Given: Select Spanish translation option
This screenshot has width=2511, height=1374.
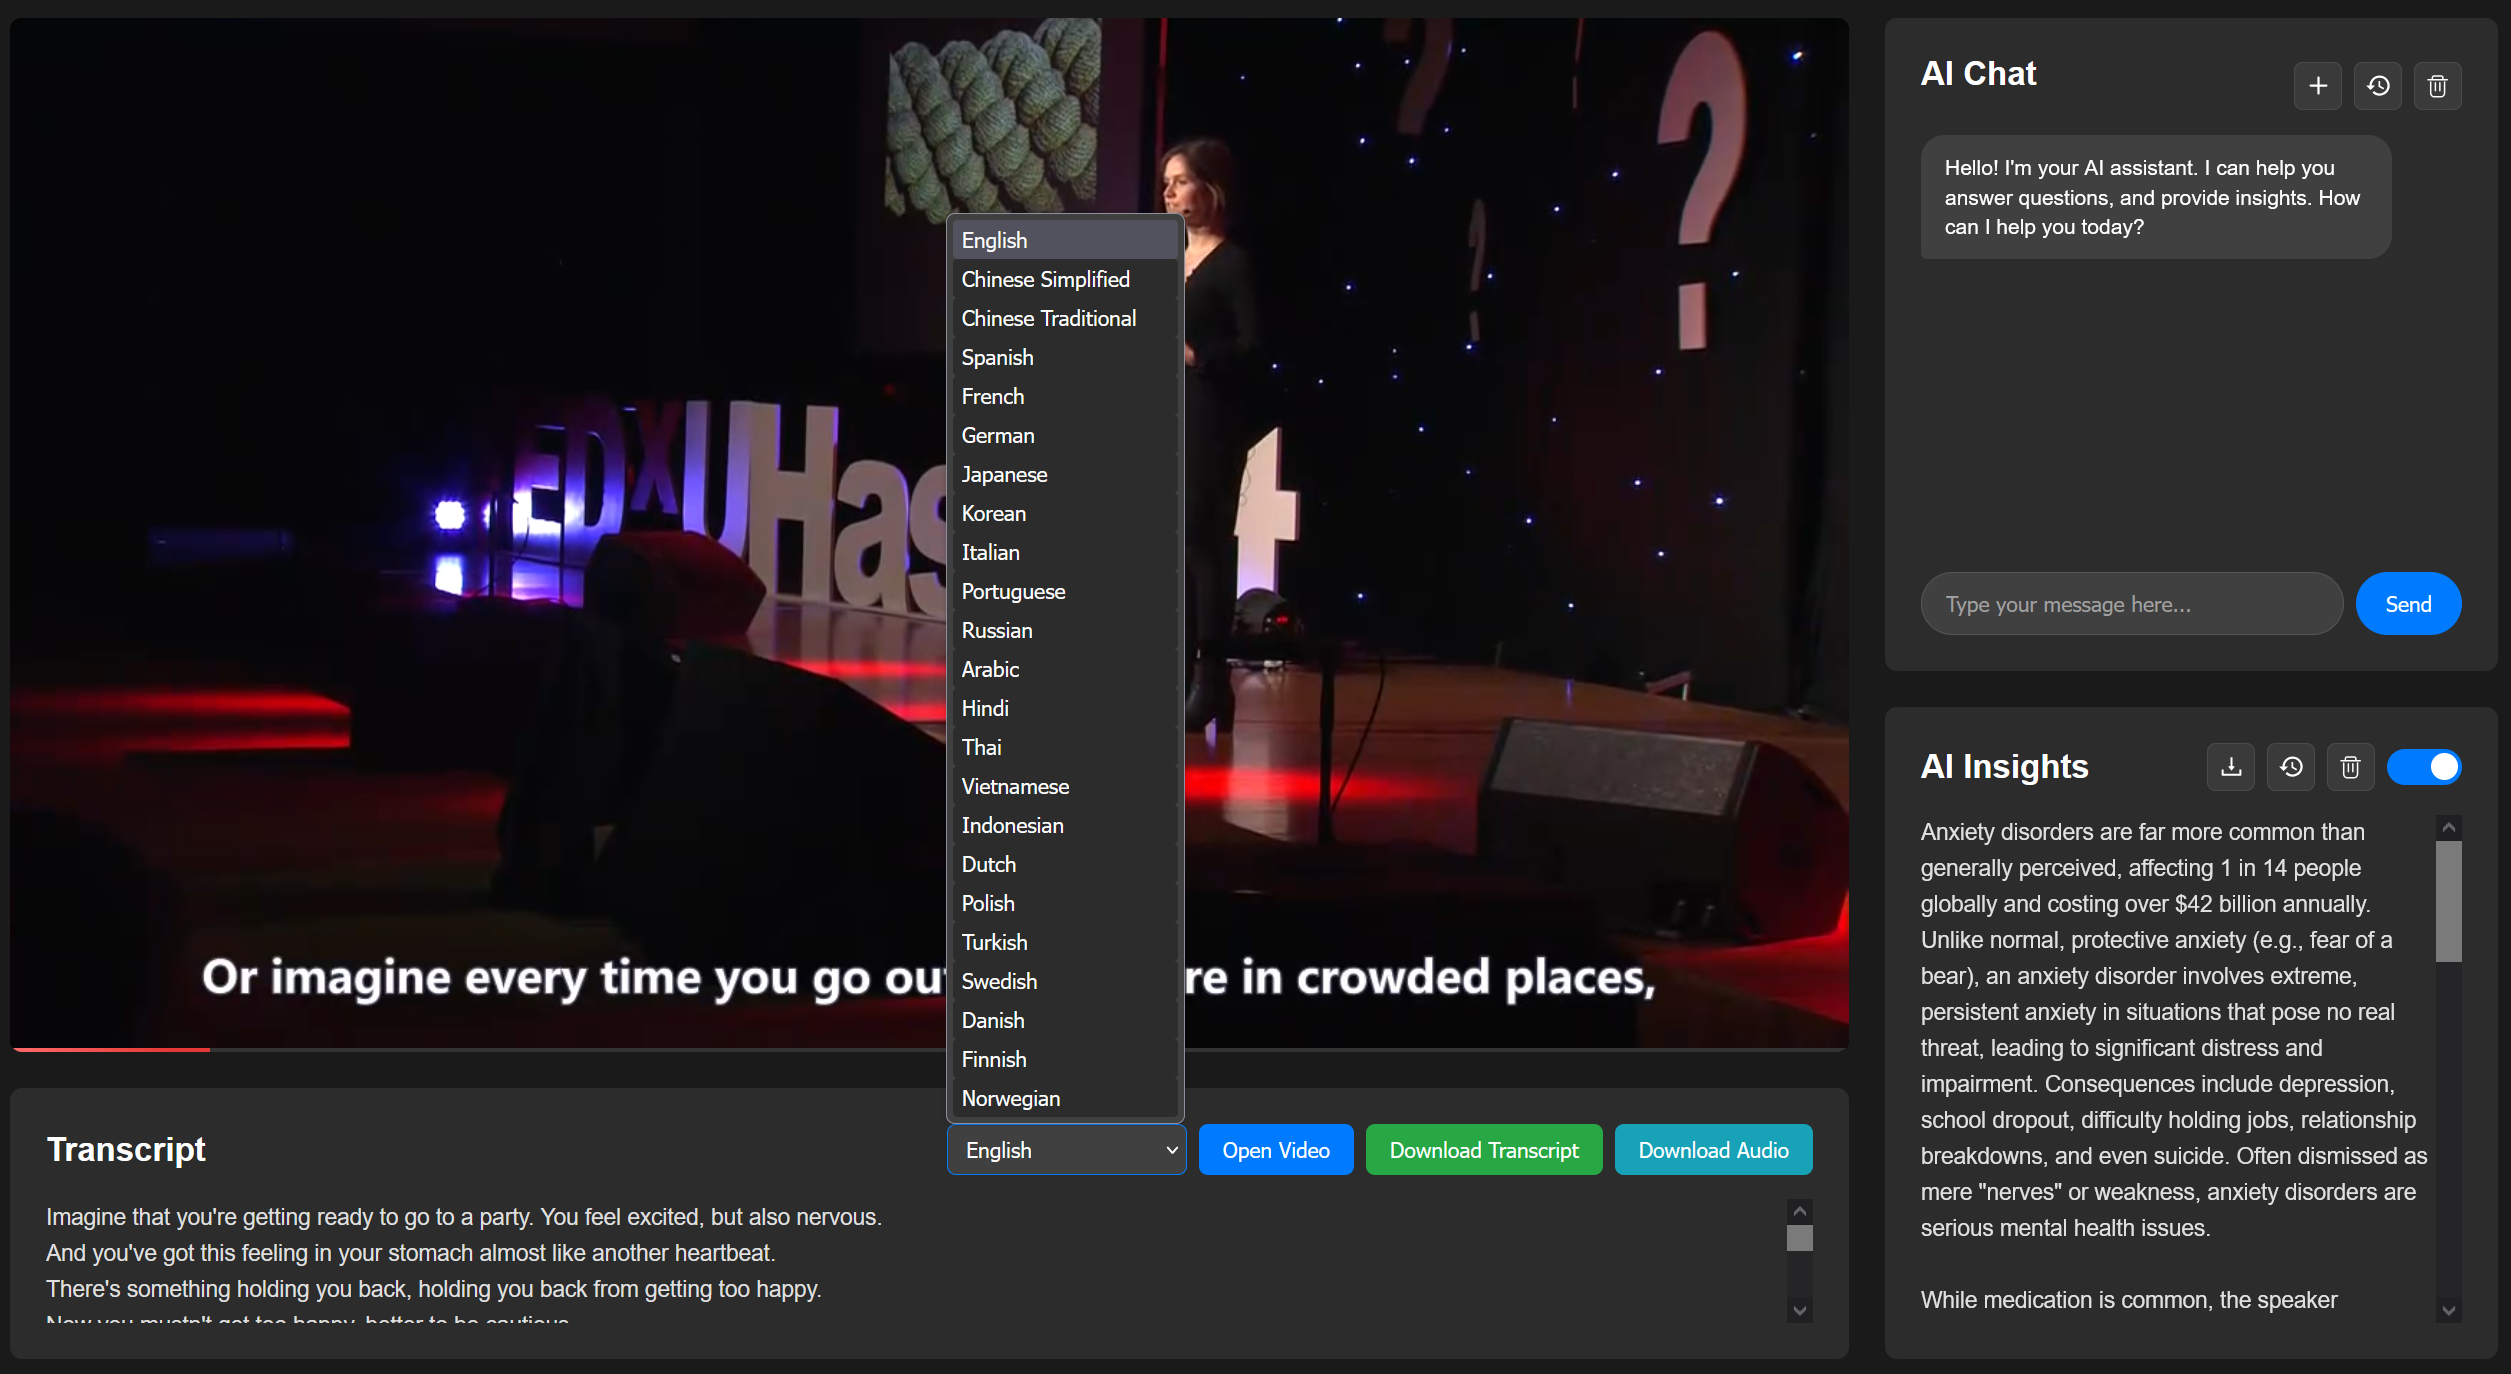Looking at the screenshot, I should pyautogui.click(x=997, y=358).
